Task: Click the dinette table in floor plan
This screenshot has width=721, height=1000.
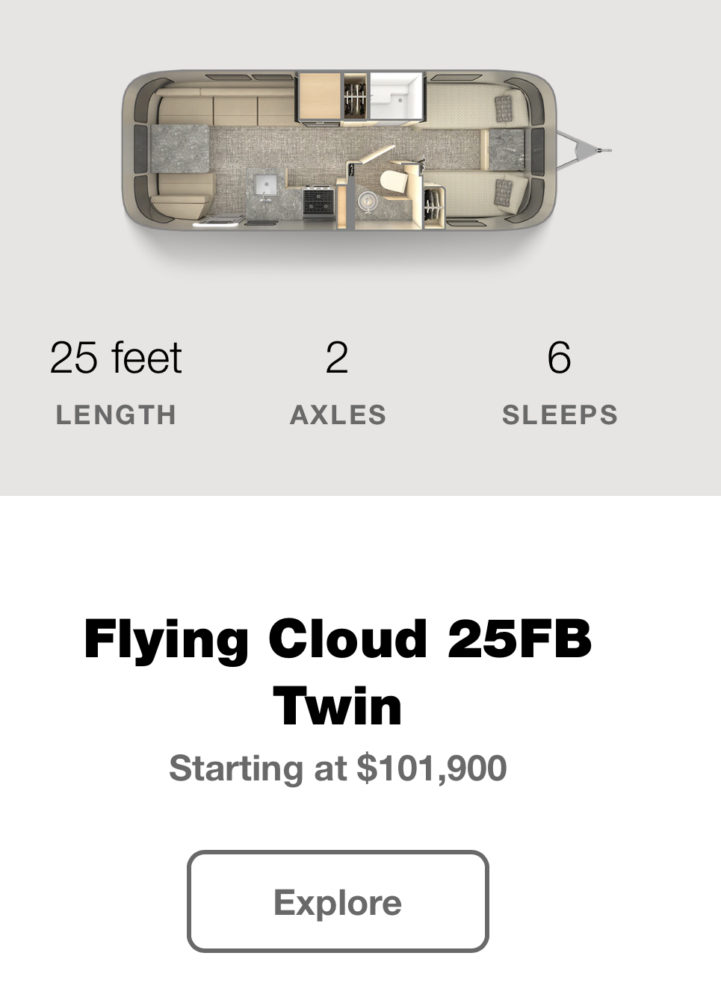Action: [x=180, y=149]
